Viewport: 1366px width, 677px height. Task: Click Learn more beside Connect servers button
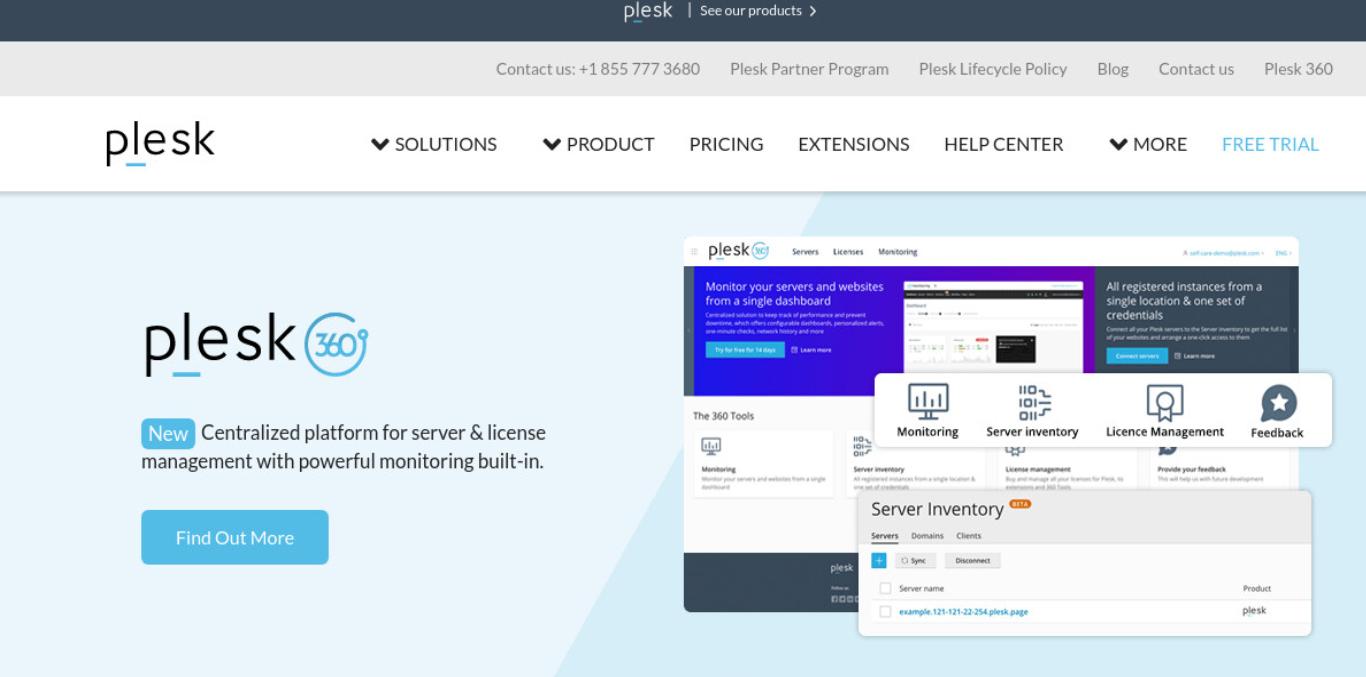pyautogui.click(x=1194, y=356)
